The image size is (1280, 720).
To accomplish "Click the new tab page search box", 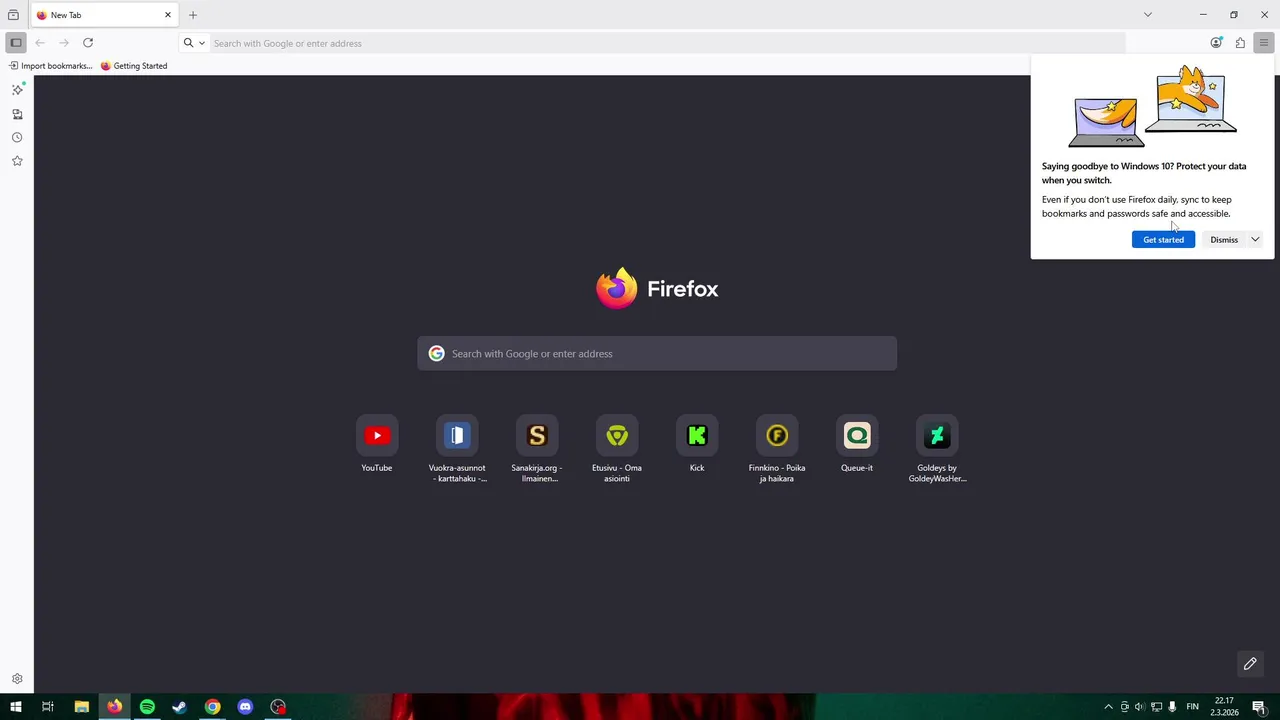I will tap(657, 354).
